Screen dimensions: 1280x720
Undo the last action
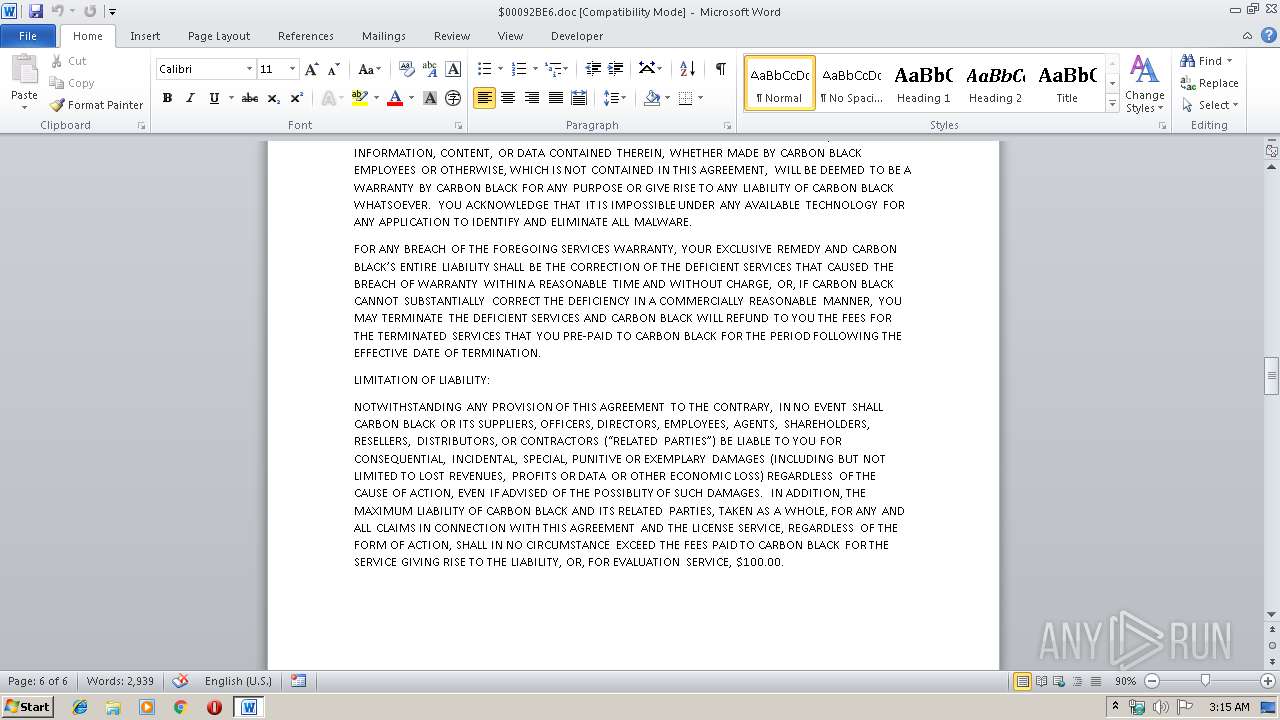(58, 11)
